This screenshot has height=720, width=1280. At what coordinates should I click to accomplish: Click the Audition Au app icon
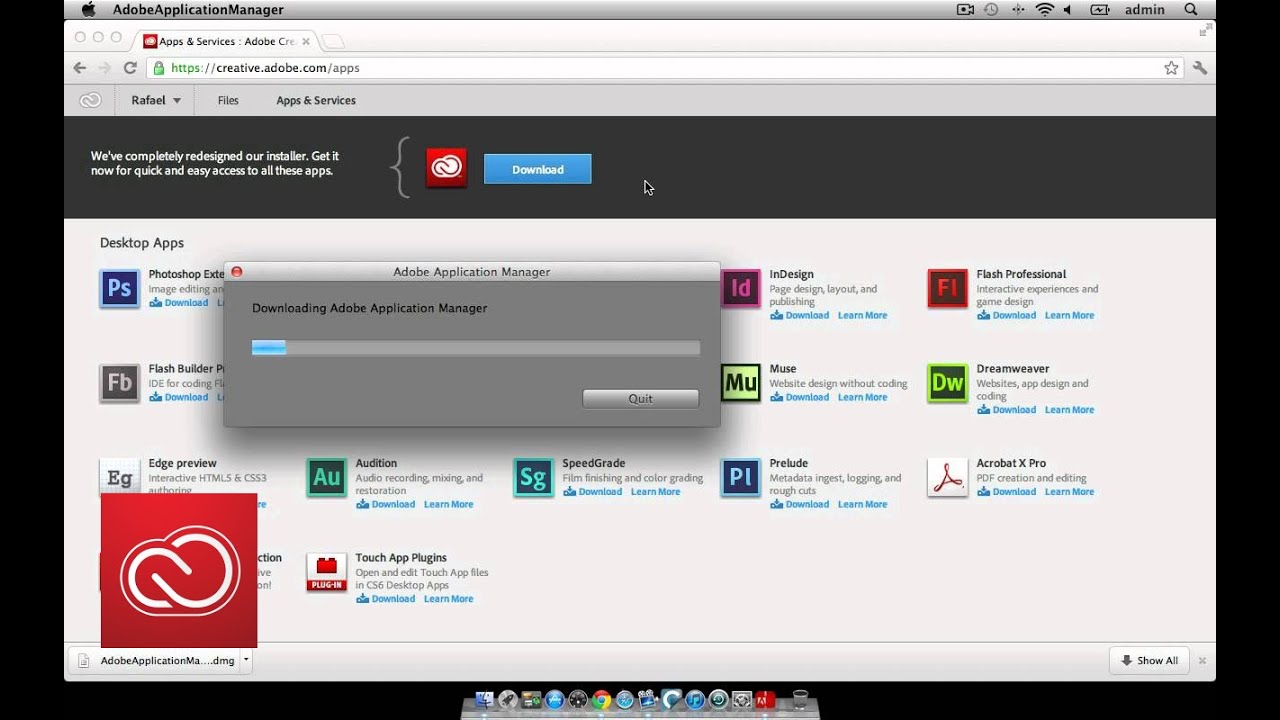pyautogui.click(x=326, y=477)
